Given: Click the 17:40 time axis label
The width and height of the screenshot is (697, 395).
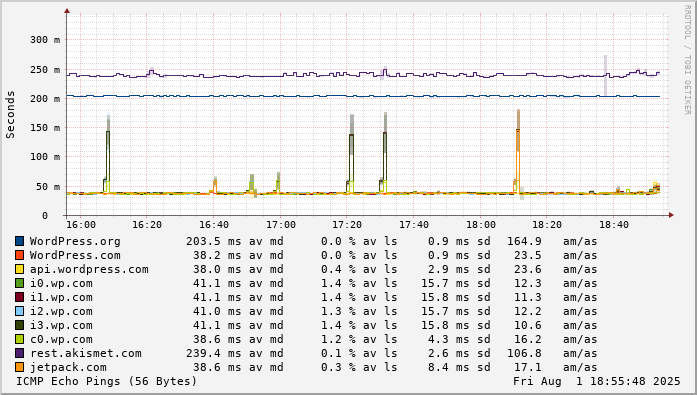Looking at the screenshot, I should 414,225.
